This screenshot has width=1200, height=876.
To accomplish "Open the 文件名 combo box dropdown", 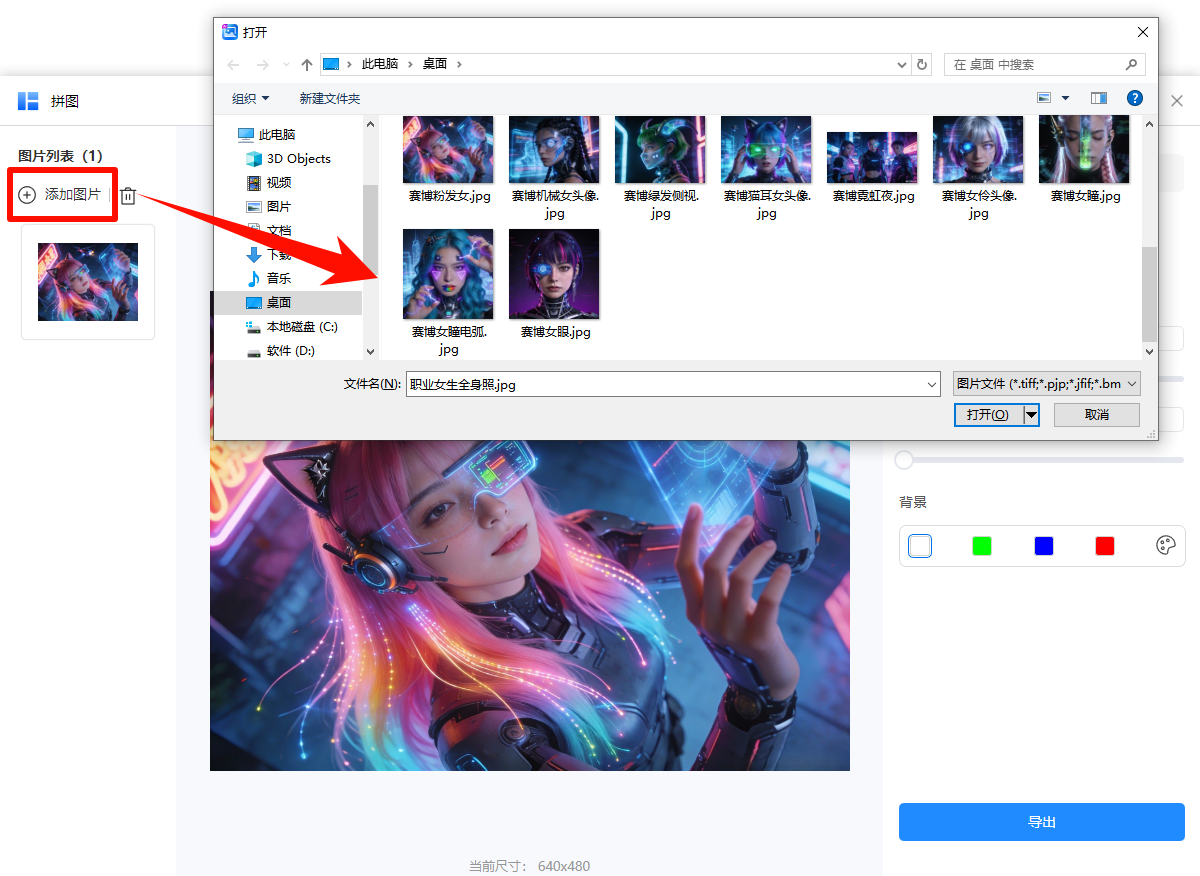I will pos(930,383).
